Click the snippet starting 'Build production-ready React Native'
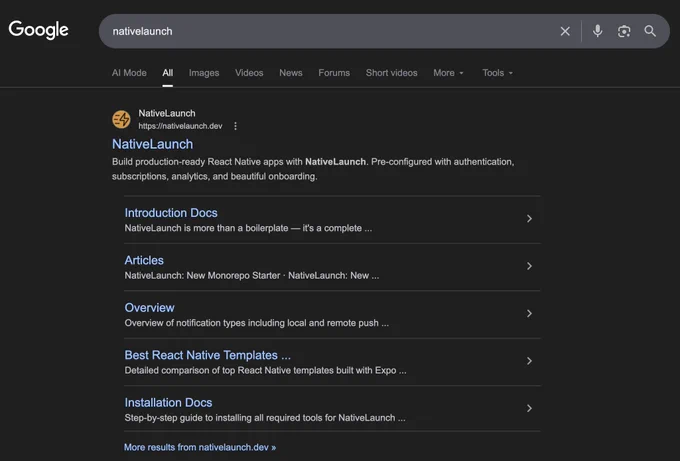Image resolution: width=680 pixels, height=461 pixels. pyautogui.click(x=313, y=169)
